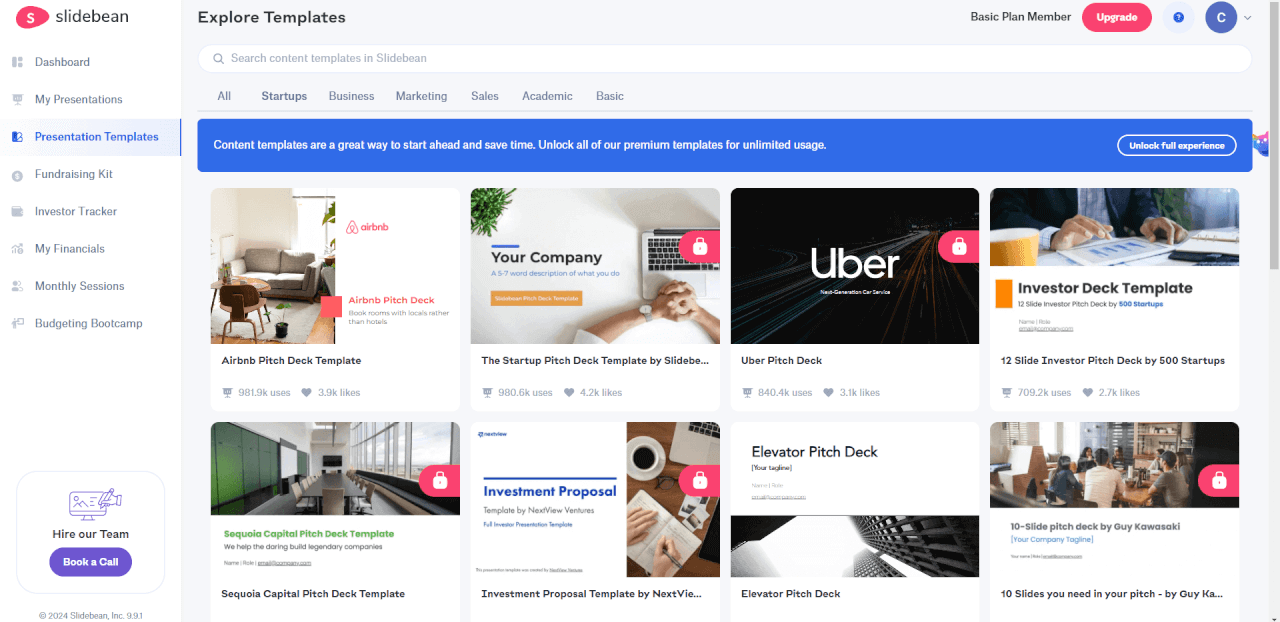Select the Academic category tab
The image size is (1280, 622).
point(547,96)
